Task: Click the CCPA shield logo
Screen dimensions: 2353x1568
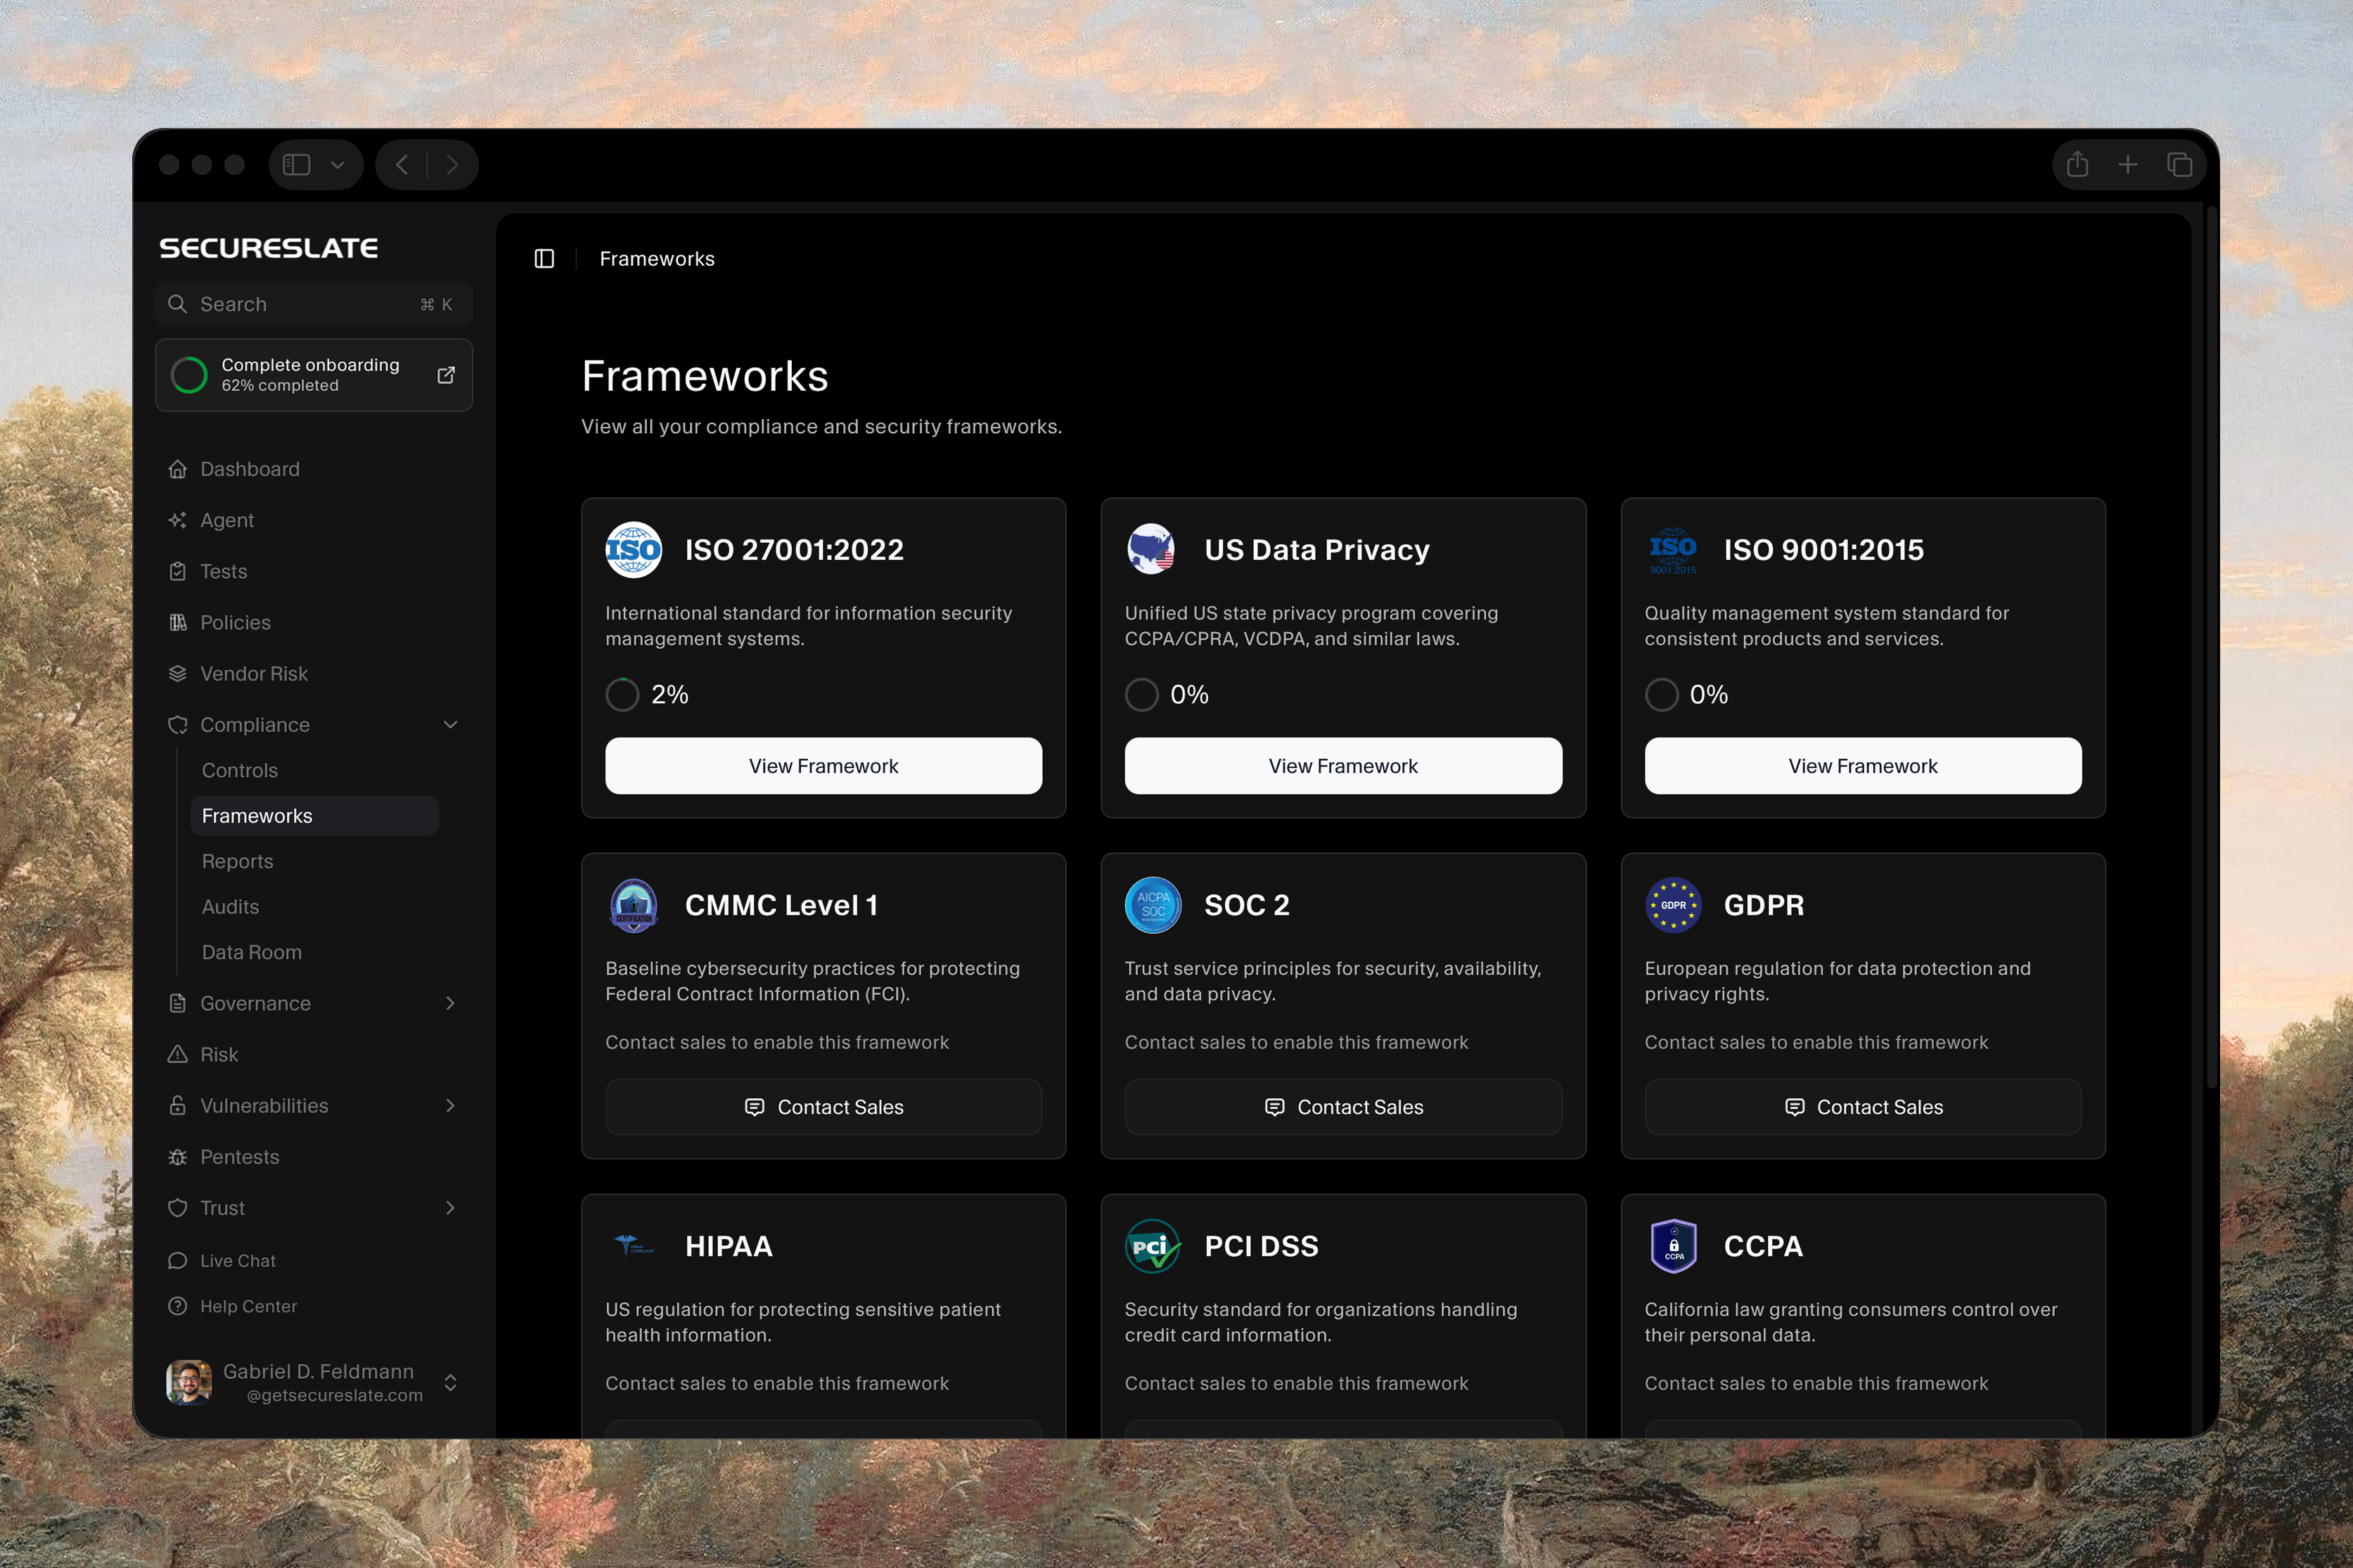Action: pyautogui.click(x=1673, y=1246)
